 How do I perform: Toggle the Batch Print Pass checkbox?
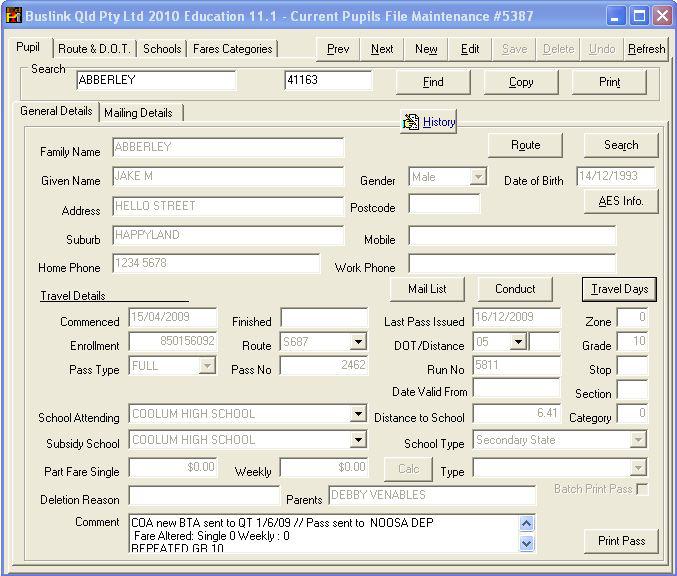pyautogui.click(x=642, y=489)
